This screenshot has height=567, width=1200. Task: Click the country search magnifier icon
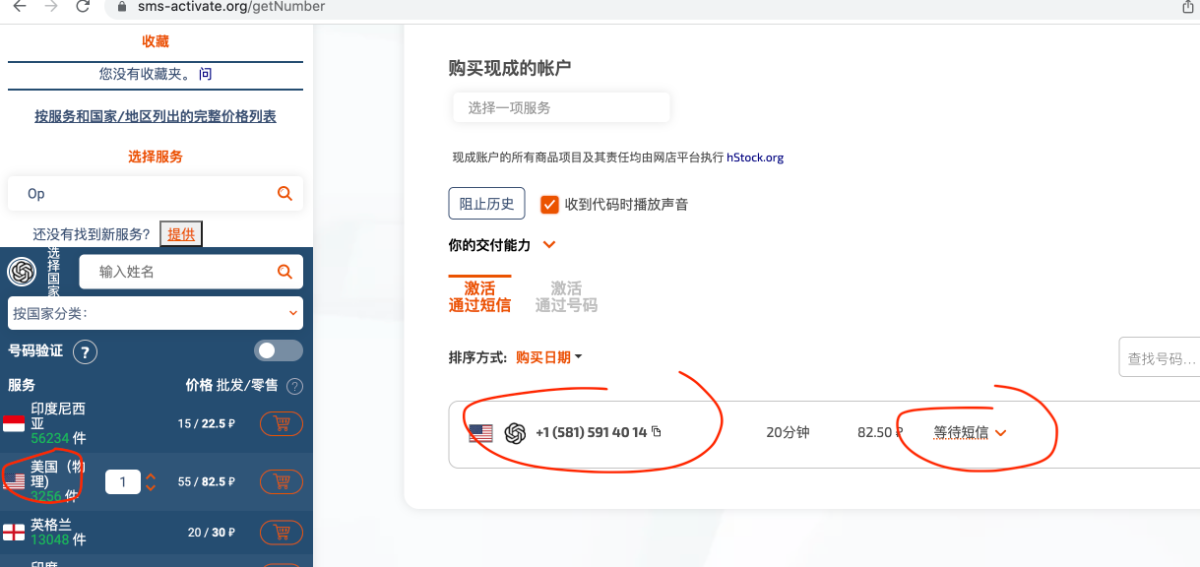point(285,271)
